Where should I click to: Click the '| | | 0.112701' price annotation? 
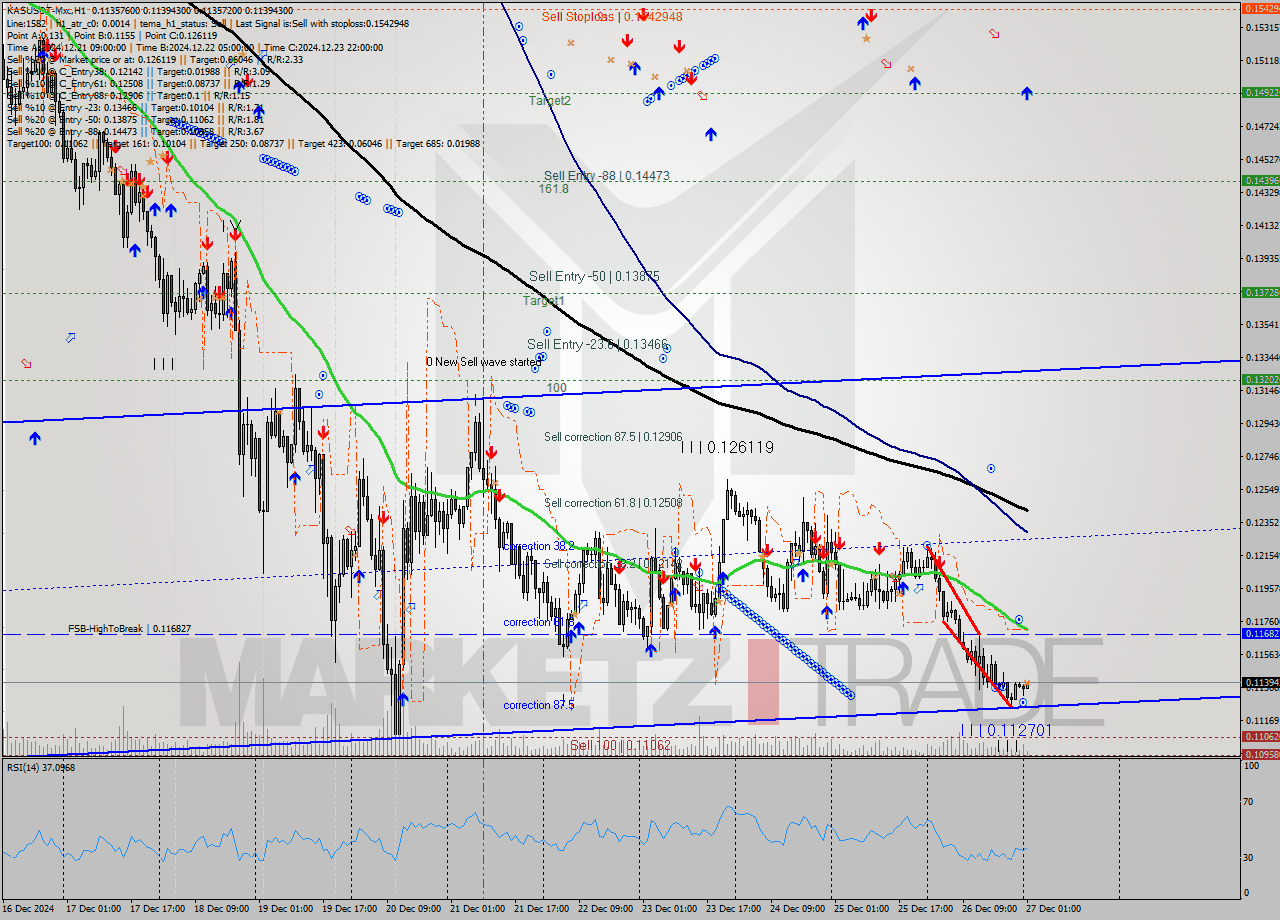coord(1005,731)
